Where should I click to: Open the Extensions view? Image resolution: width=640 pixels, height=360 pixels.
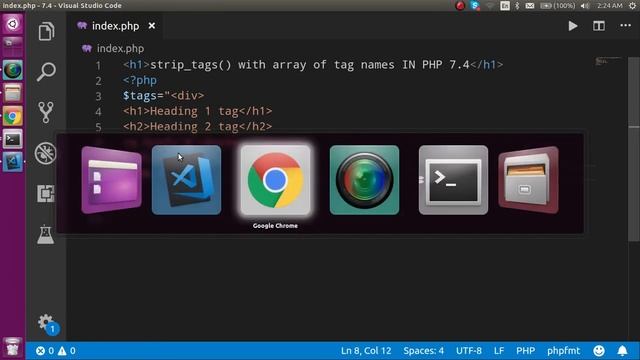pos(46,193)
